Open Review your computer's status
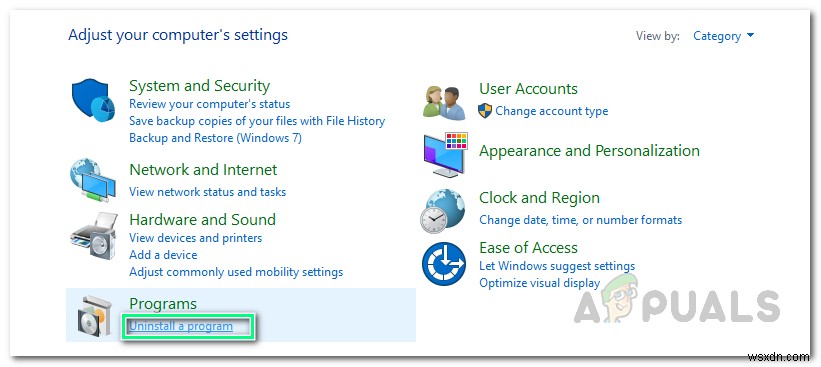The height and width of the screenshot is (367, 821). pos(209,104)
